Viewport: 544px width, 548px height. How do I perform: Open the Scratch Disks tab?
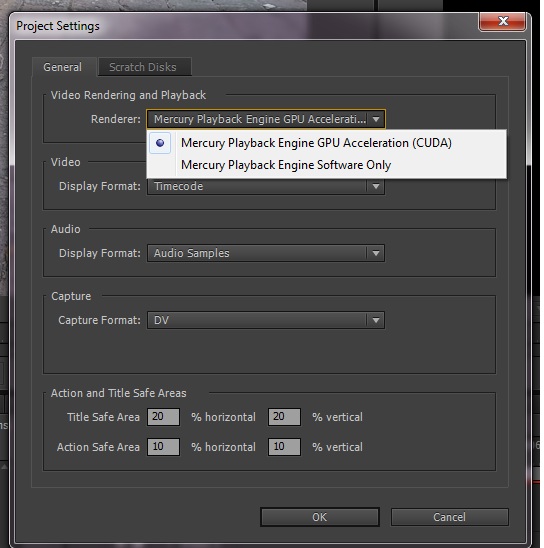coord(144,67)
